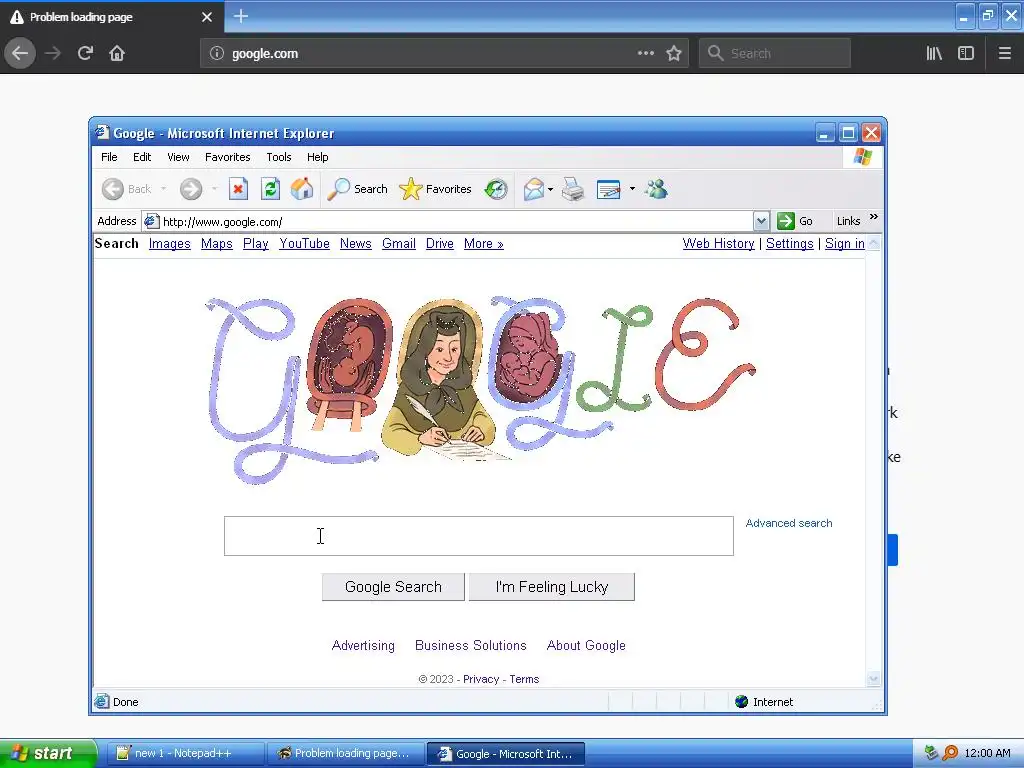1024x768 pixels.
Task: Click the magnifier tray icon near clock
Action: 950,753
